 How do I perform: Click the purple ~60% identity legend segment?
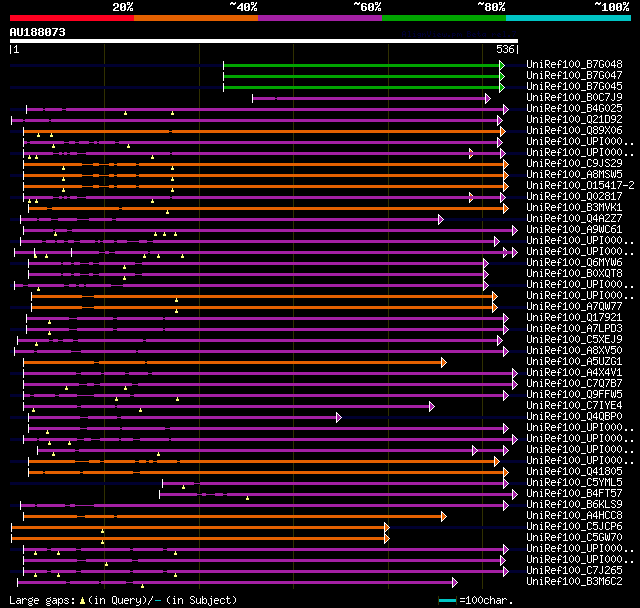coord(320,18)
